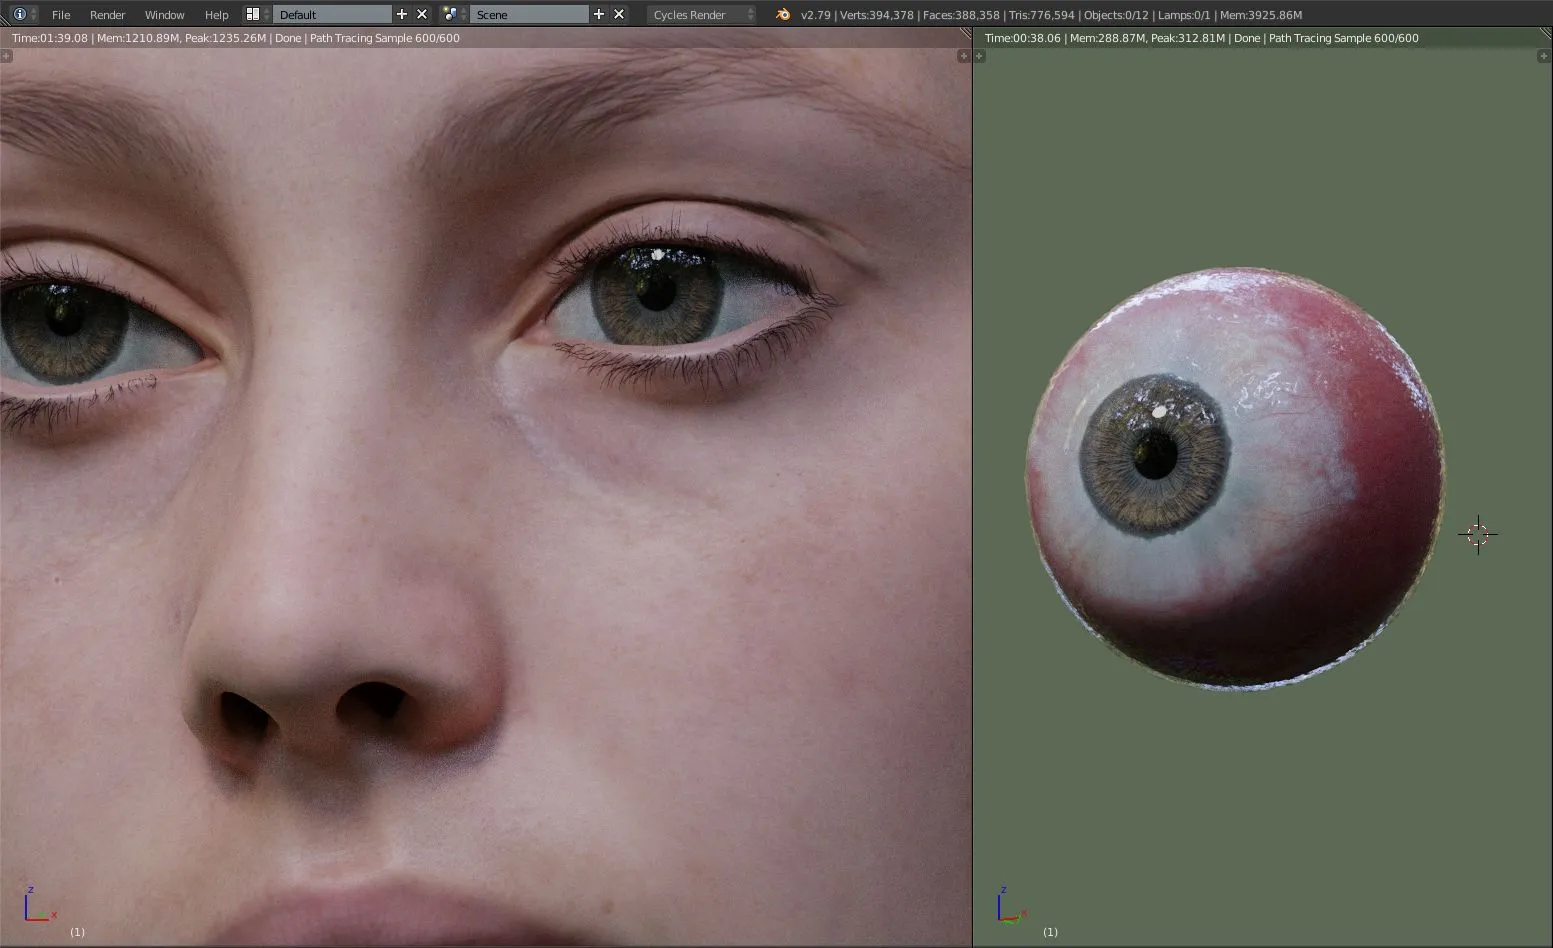
Task: Click the right viewport split corner widget
Action: click(1545, 34)
